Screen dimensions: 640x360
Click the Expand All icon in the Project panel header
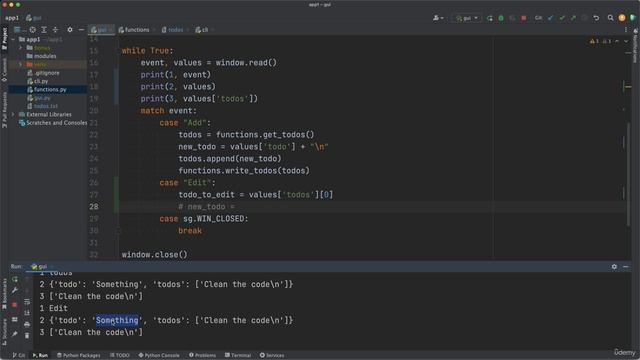pos(44,30)
